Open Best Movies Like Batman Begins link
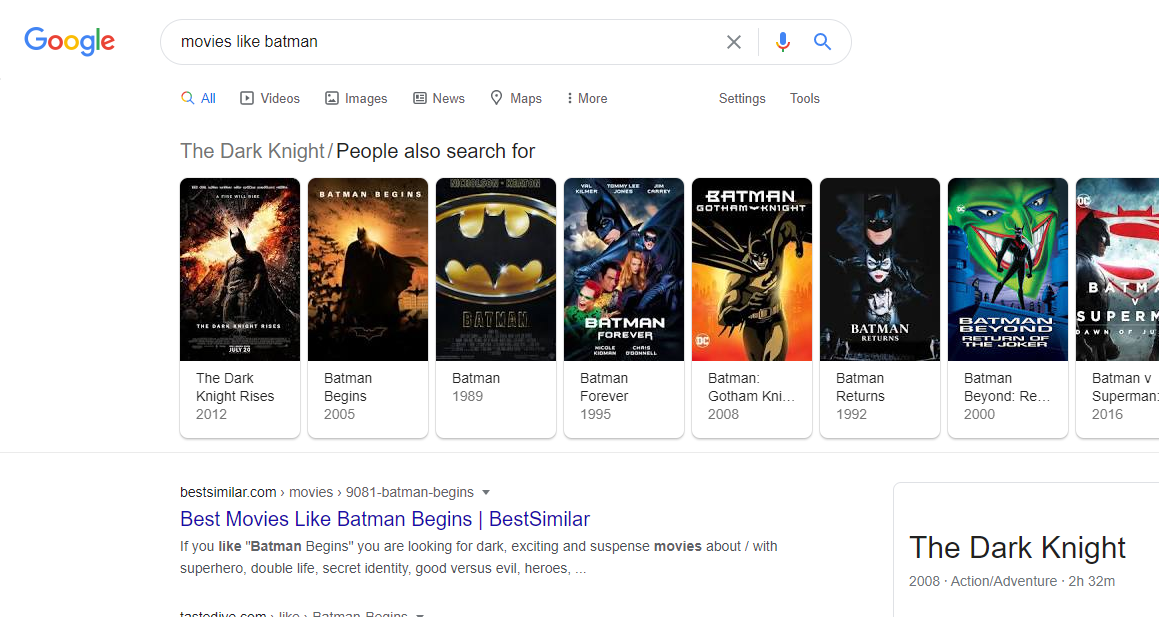The width and height of the screenshot is (1159, 617). click(x=385, y=519)
